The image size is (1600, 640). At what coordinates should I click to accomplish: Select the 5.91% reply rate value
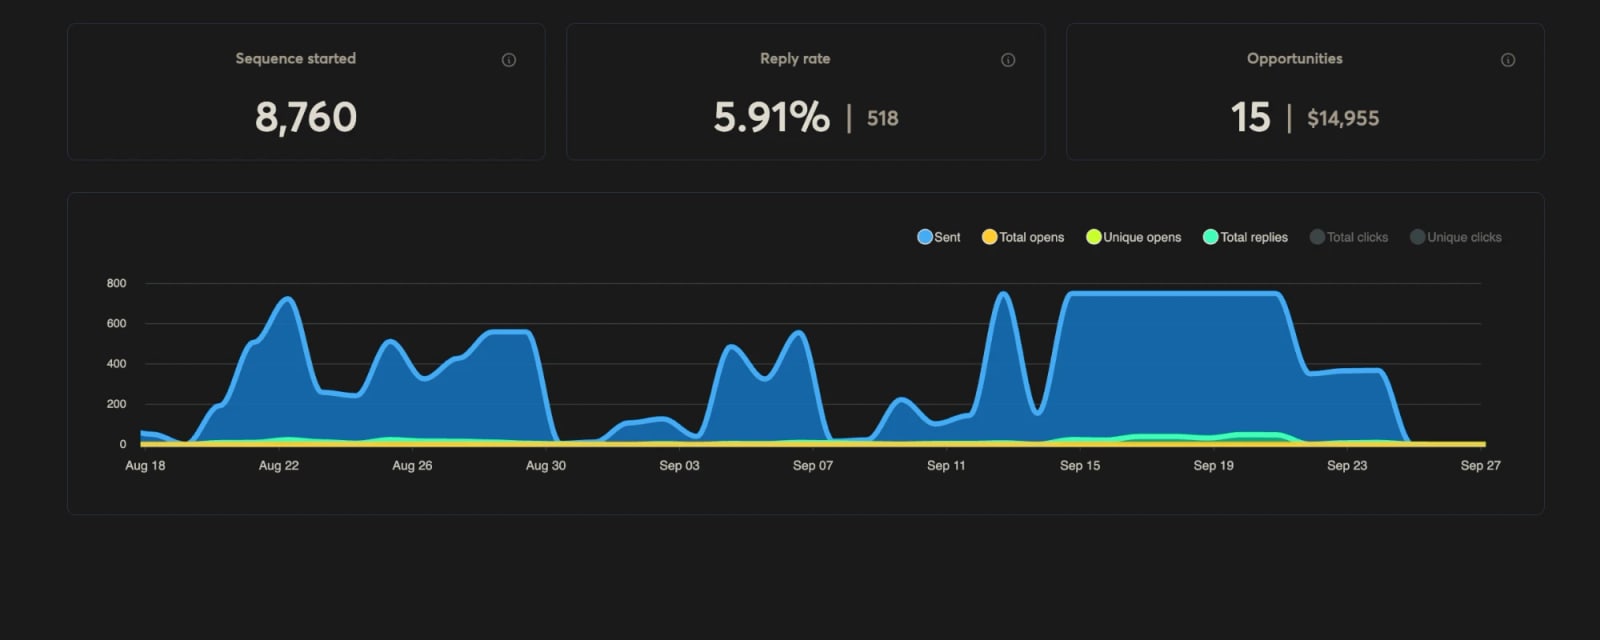tap(771, 118)
